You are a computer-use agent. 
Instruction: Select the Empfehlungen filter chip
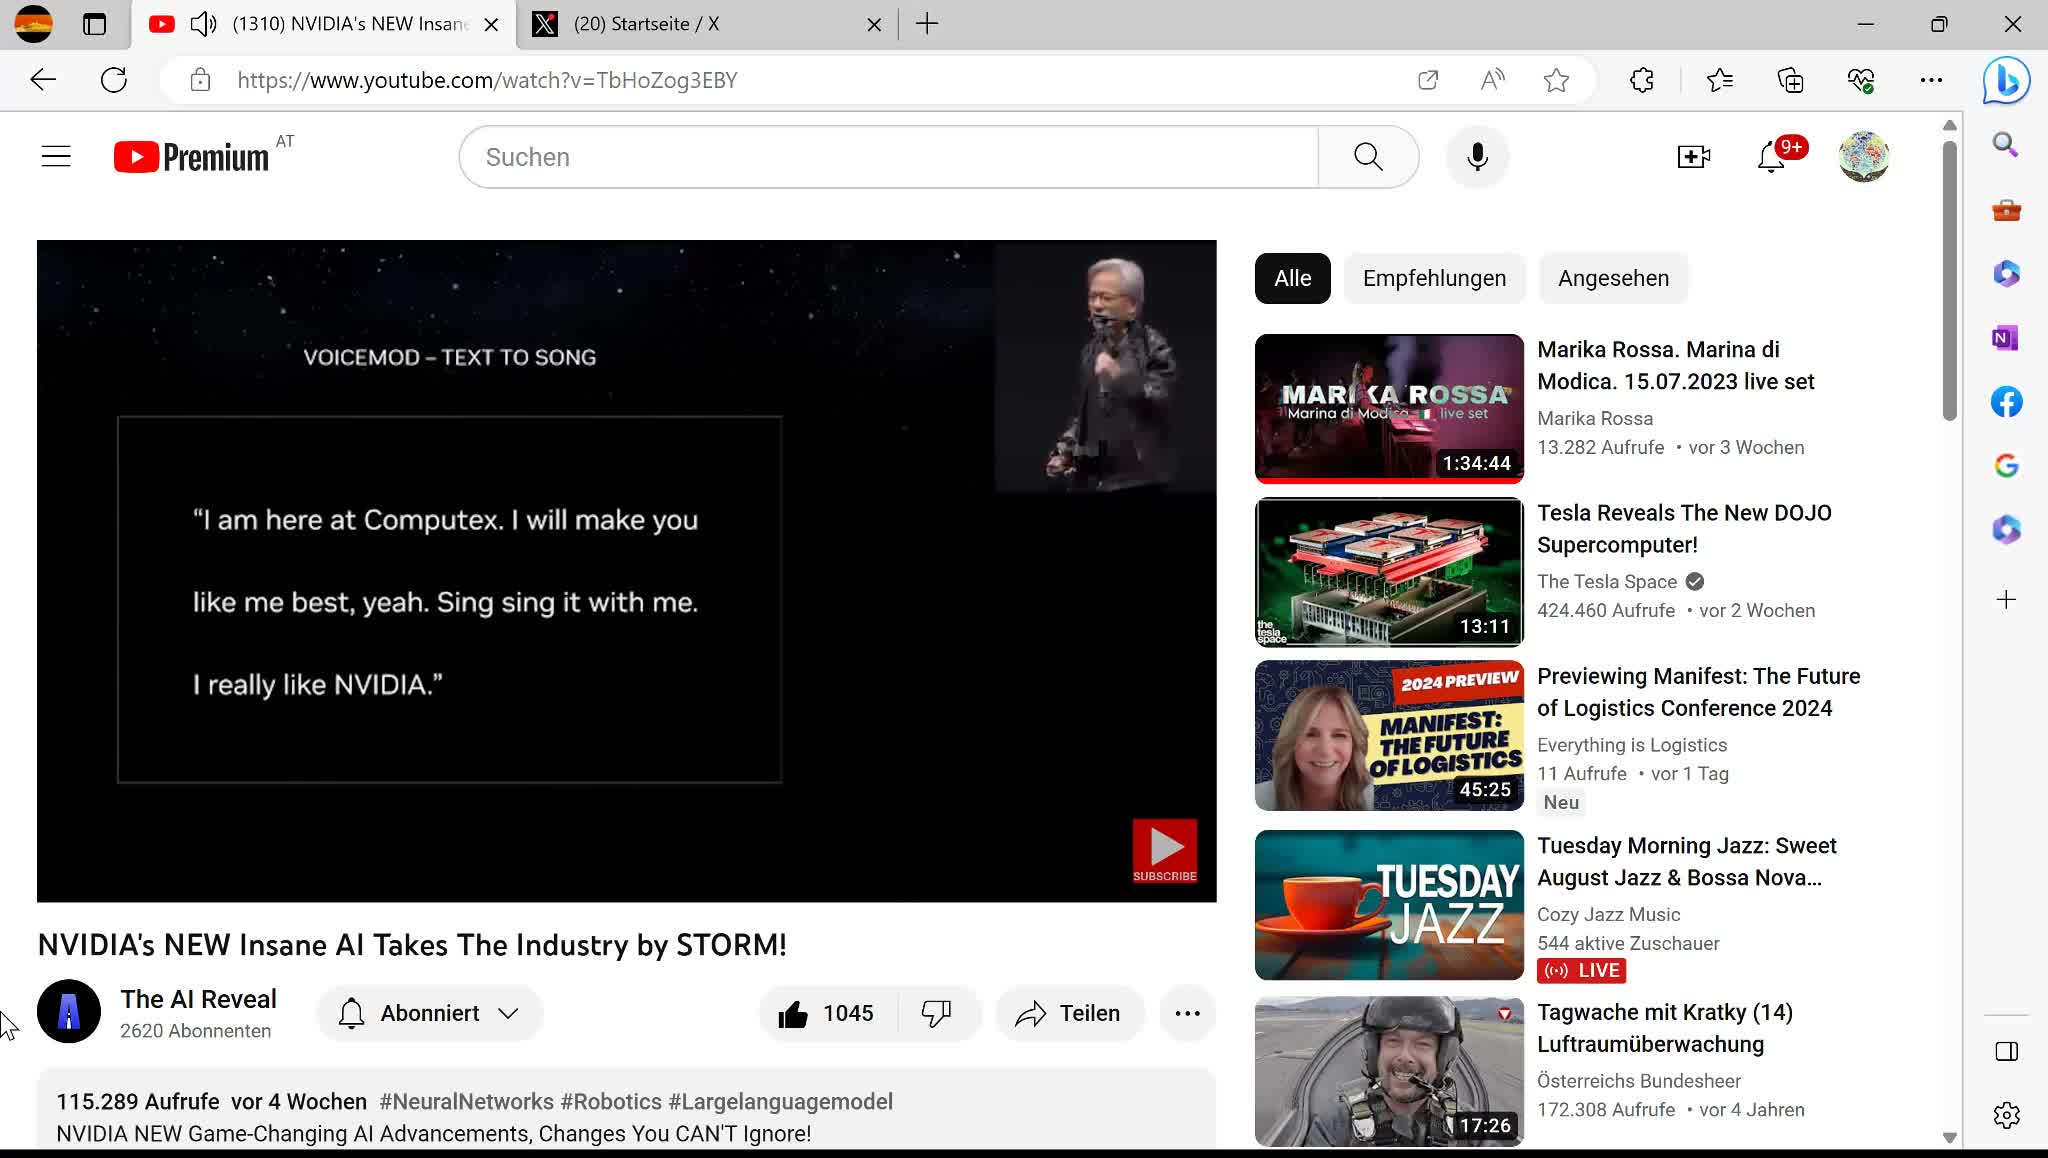1434,279
